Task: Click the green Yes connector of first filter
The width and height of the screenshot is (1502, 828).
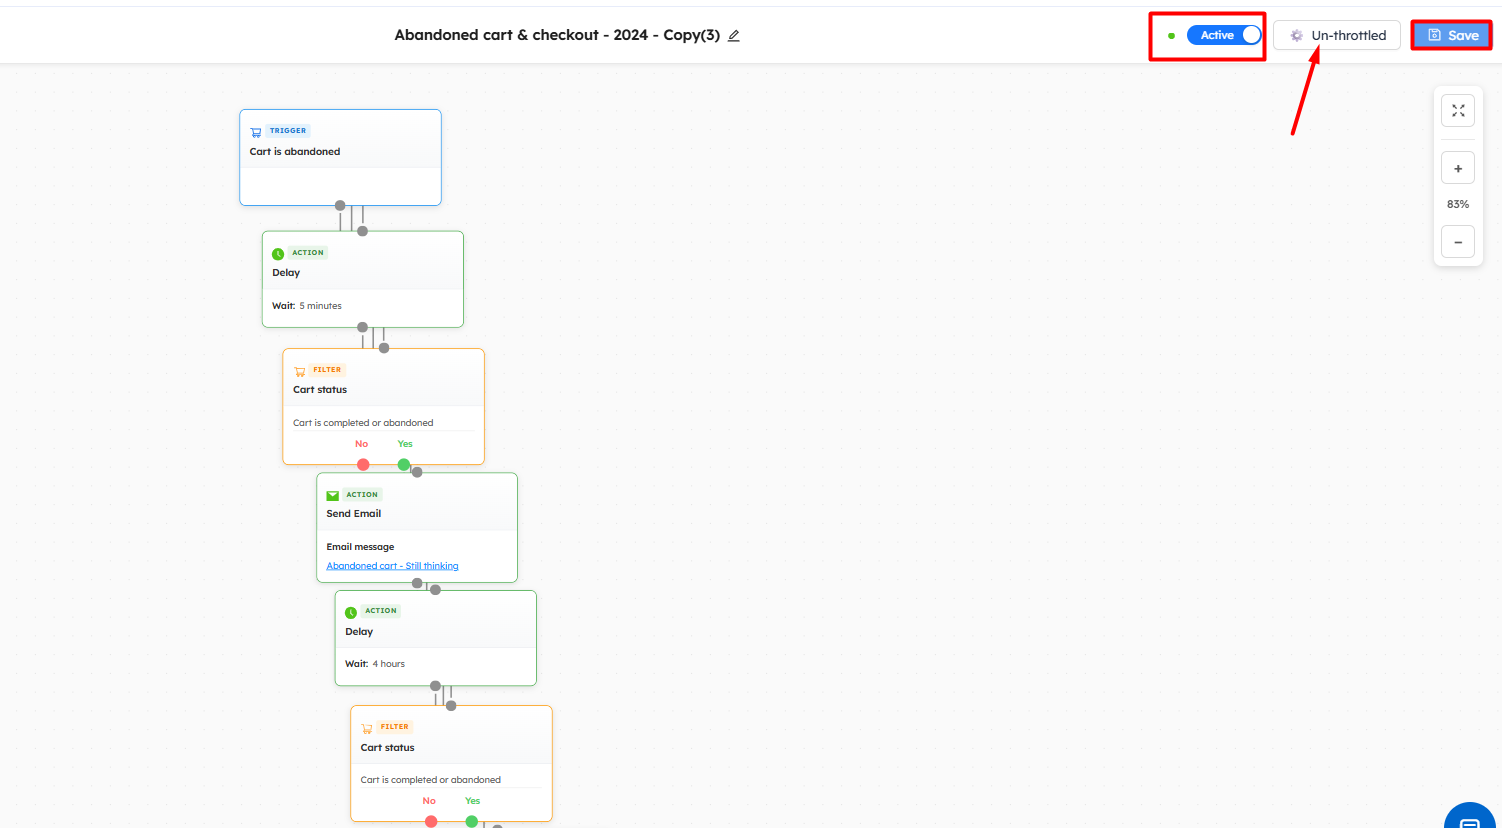Action: (404, 464)
